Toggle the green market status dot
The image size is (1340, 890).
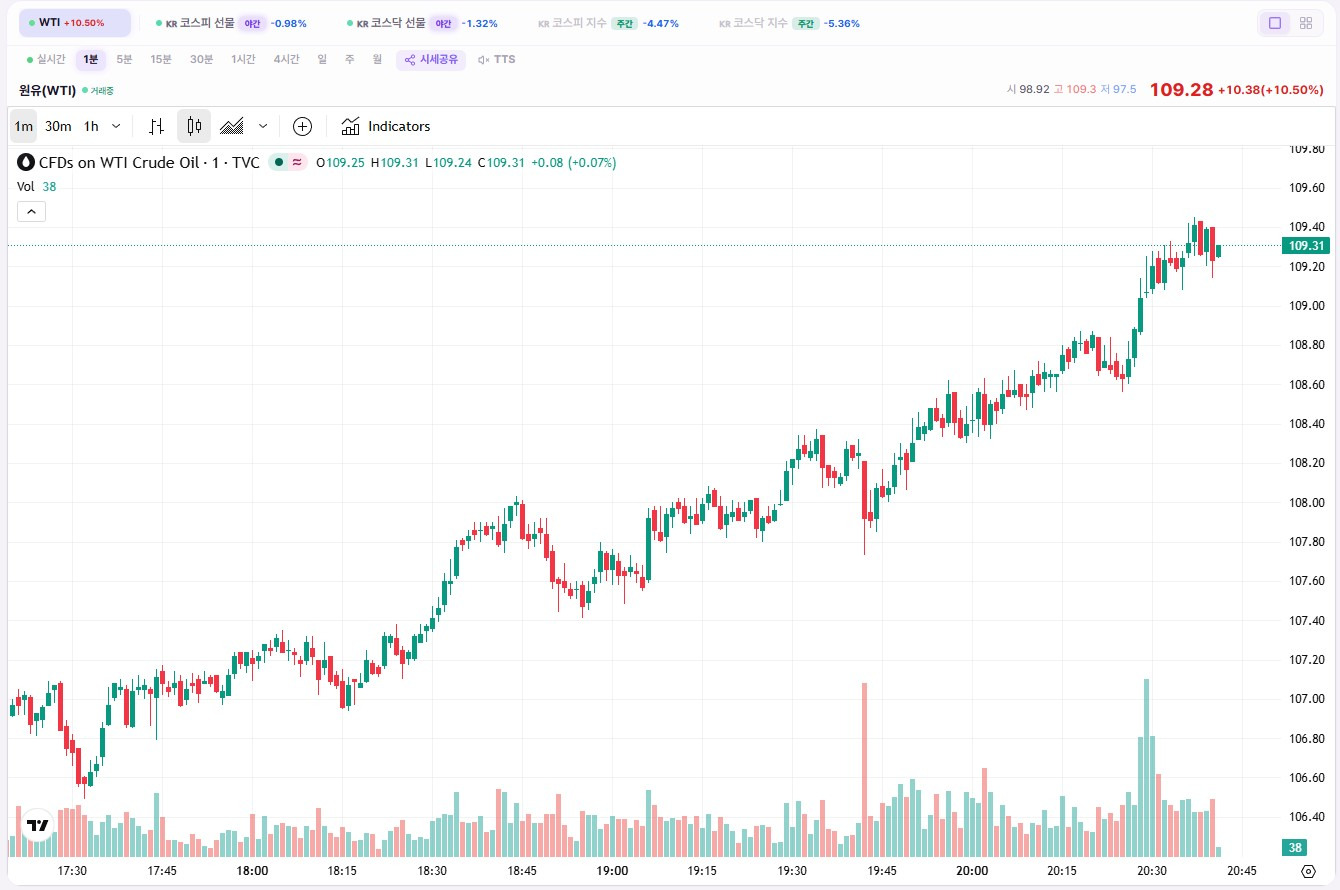coord(279,161)
